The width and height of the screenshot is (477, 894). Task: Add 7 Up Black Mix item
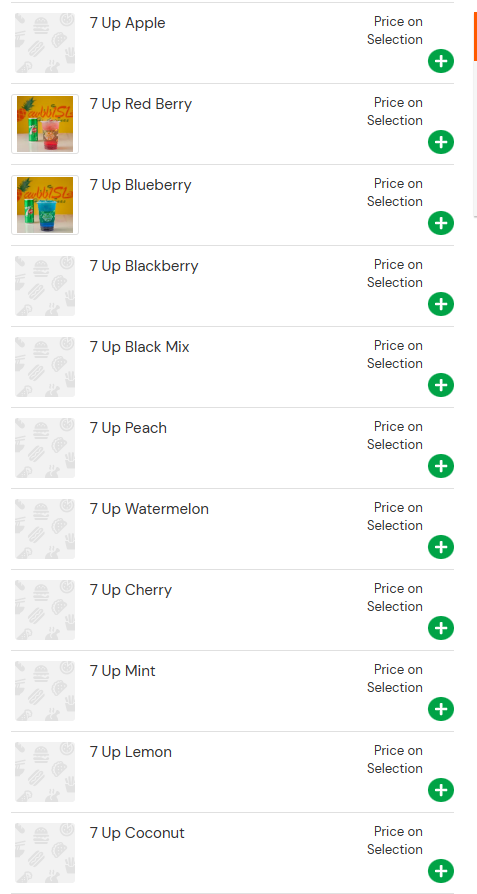coord(441,385)
